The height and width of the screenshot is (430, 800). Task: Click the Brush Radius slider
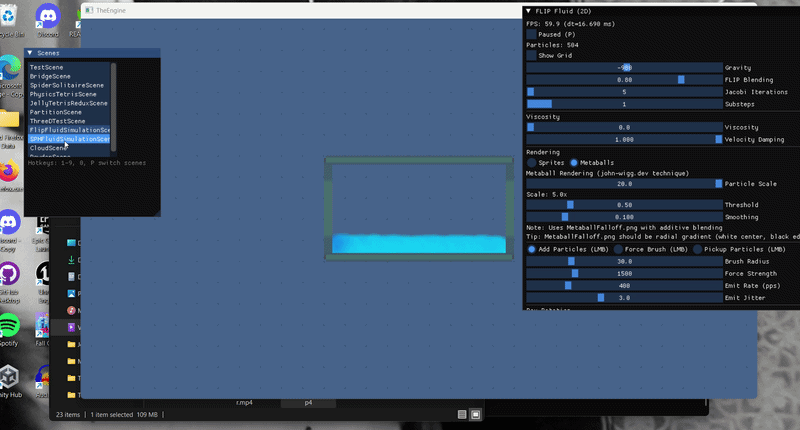coord(624,261)
